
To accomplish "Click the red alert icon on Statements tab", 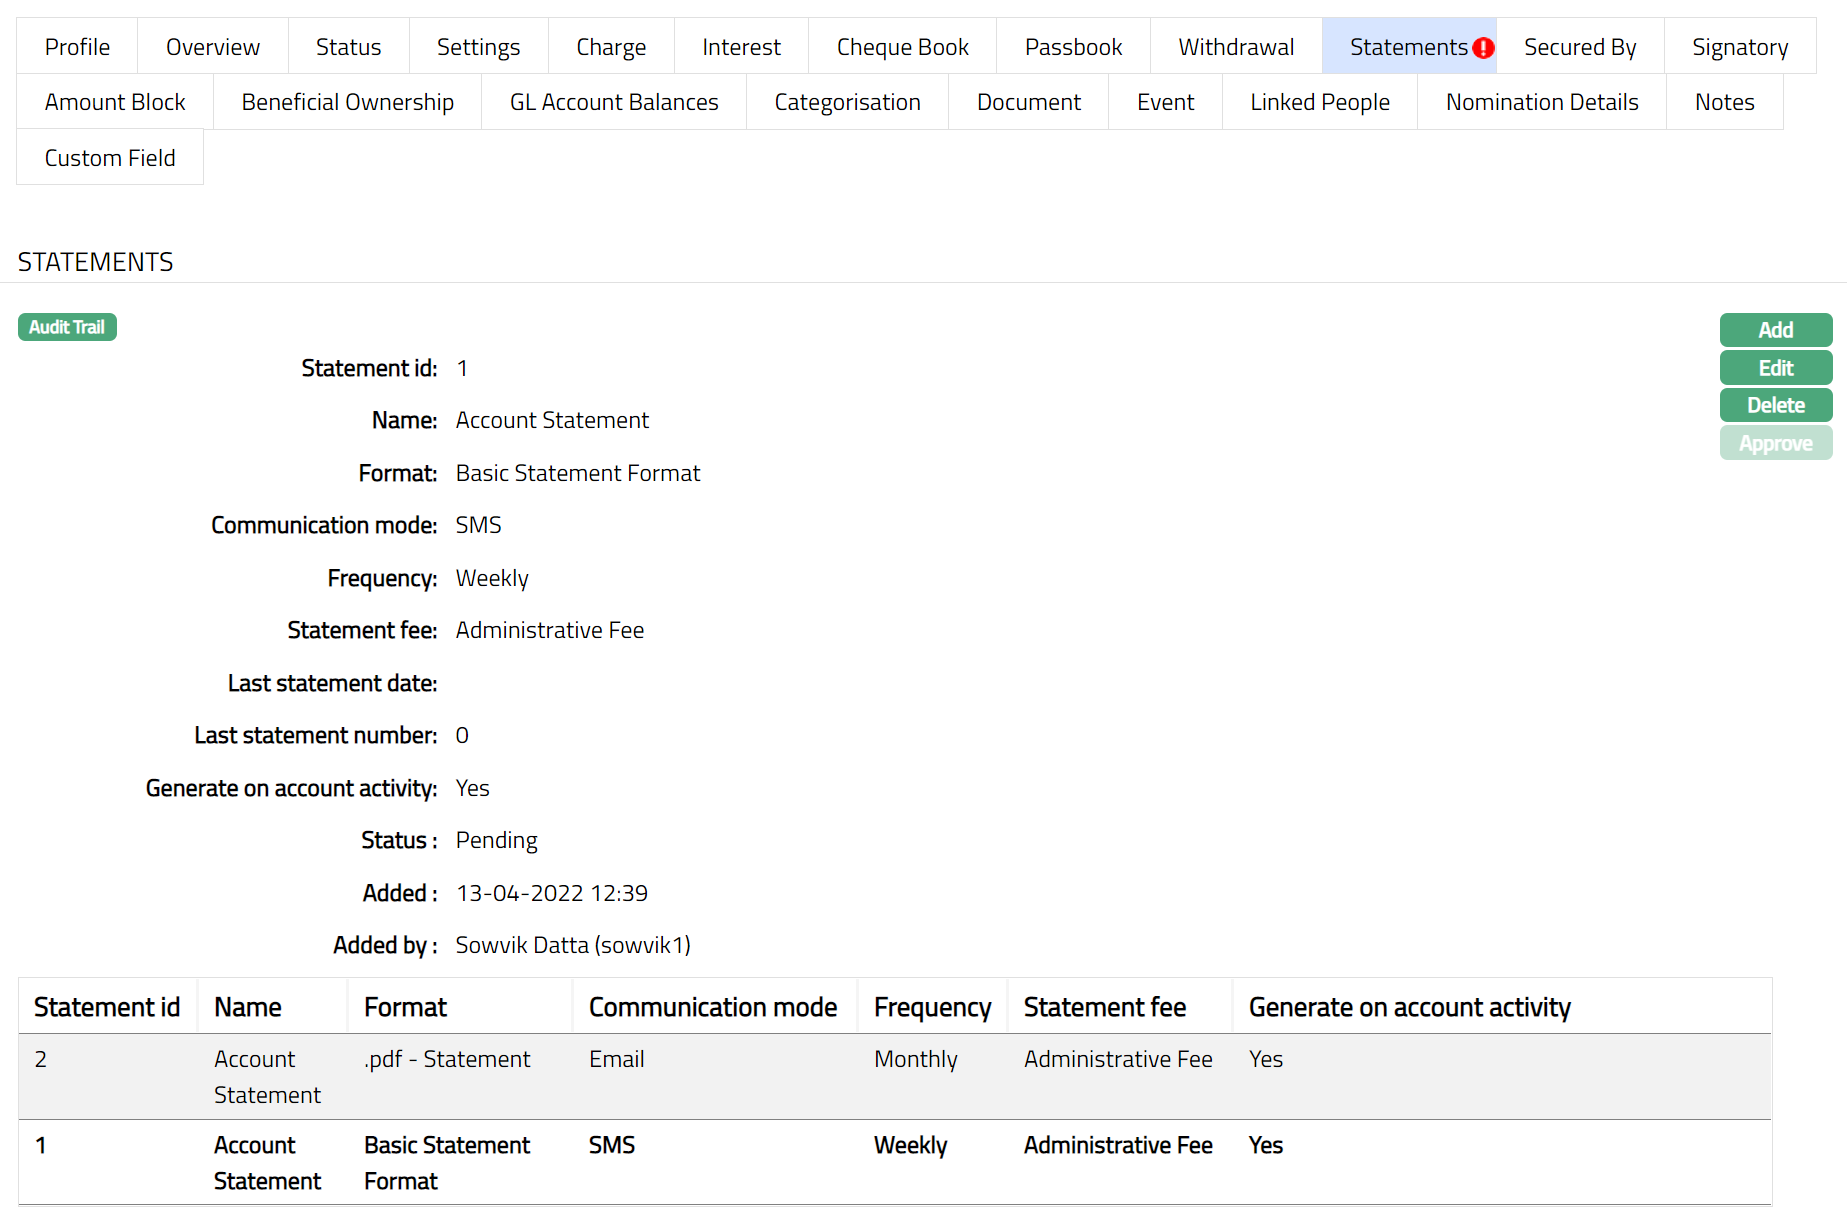I will click(1483, 48).
